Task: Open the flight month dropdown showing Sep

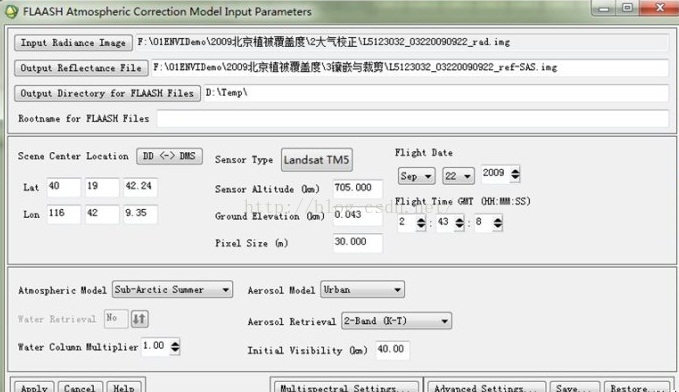Action: (x=416, y=176)
